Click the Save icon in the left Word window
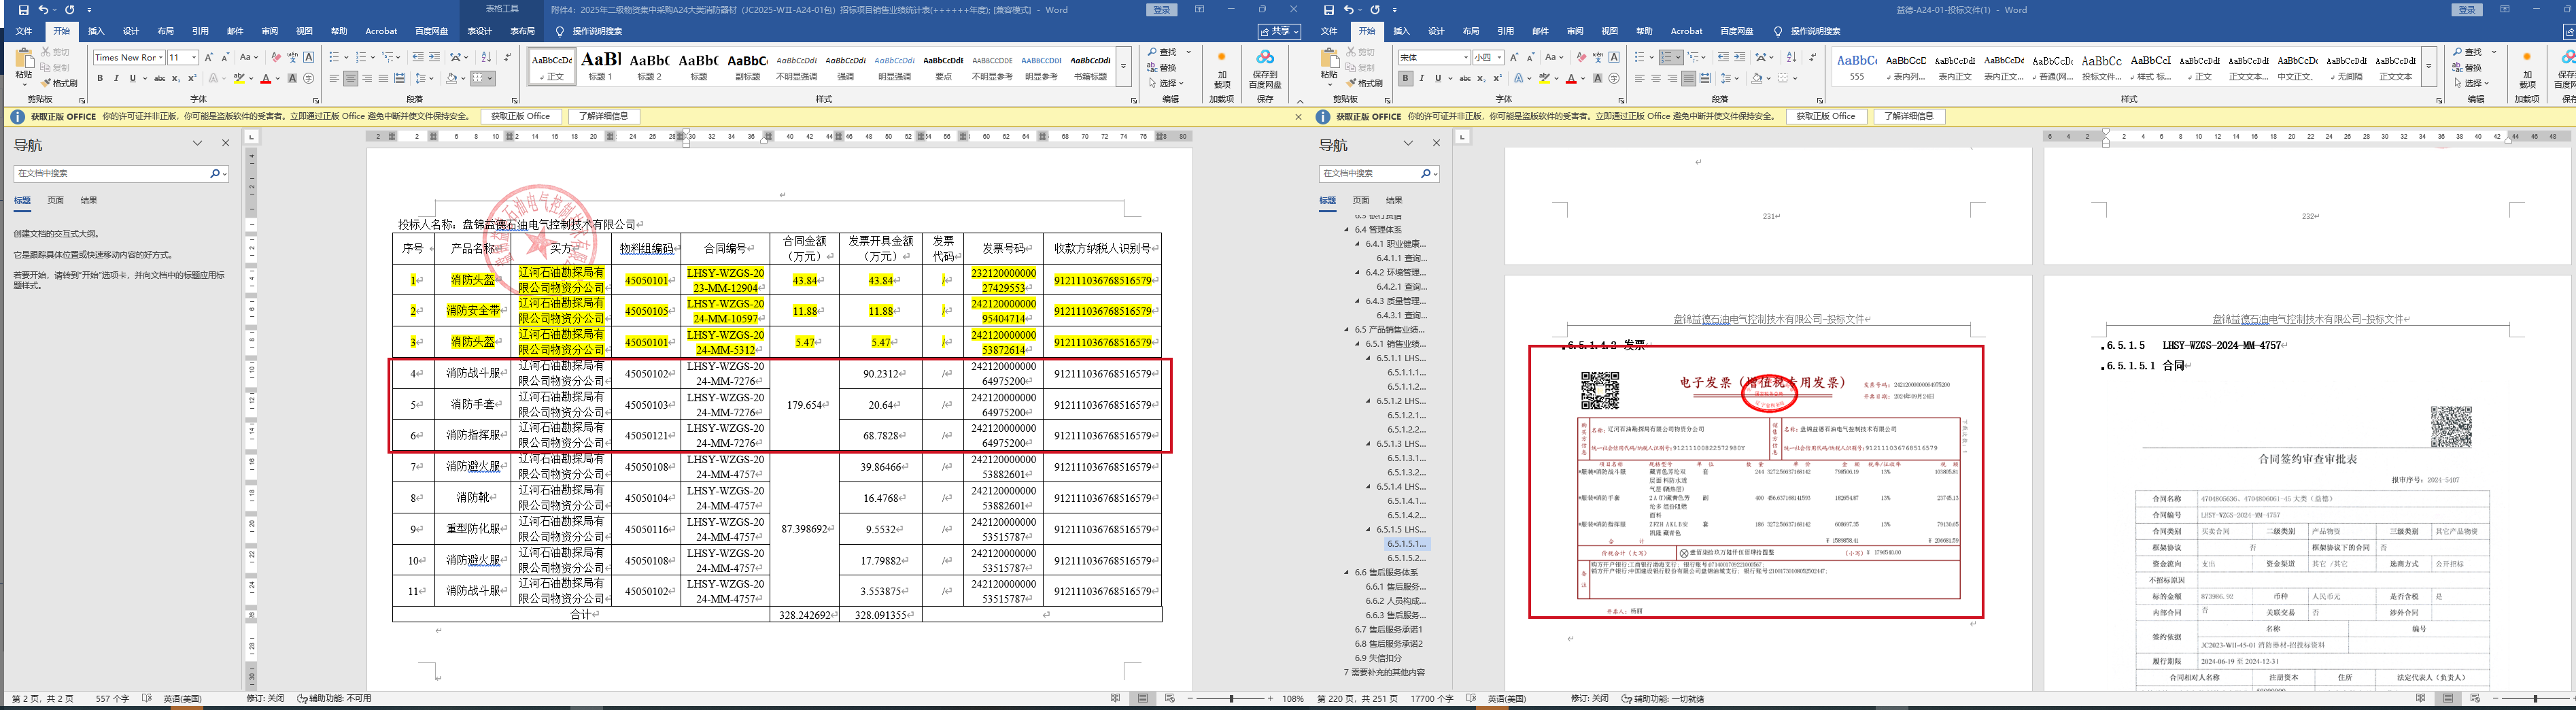Image resolution: width=2576 pixels, height=710 pixels. click(x=24, y=10)
